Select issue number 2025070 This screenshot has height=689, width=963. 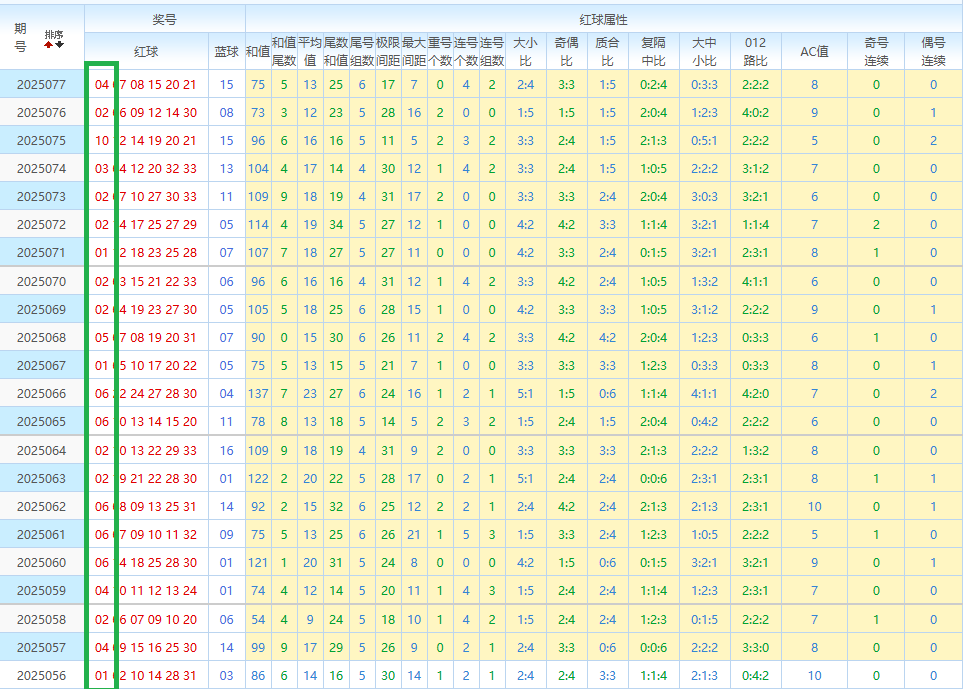(41, 281)
